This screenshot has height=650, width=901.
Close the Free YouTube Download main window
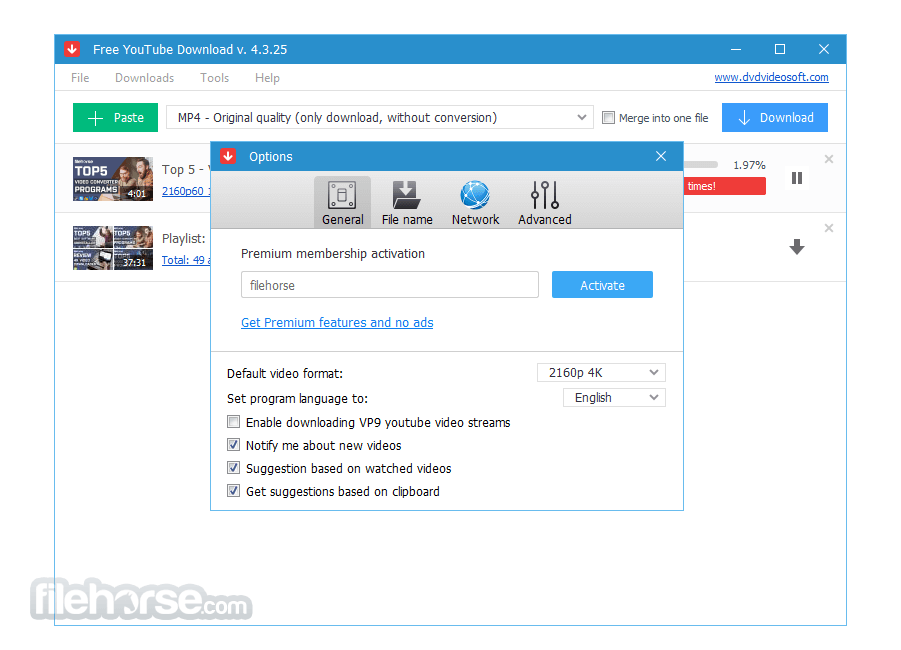(824, 49)
